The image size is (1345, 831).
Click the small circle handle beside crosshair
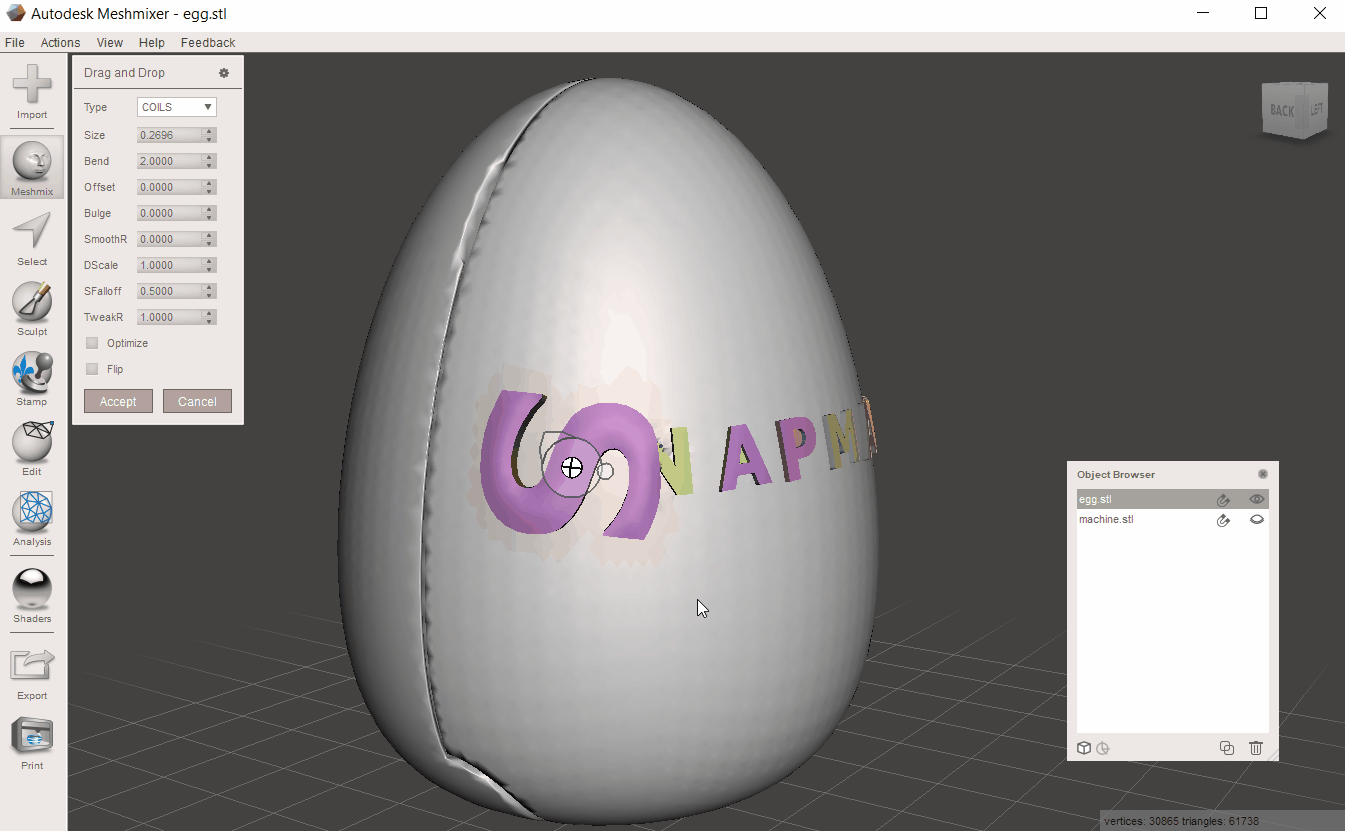[x=605, y=470]
